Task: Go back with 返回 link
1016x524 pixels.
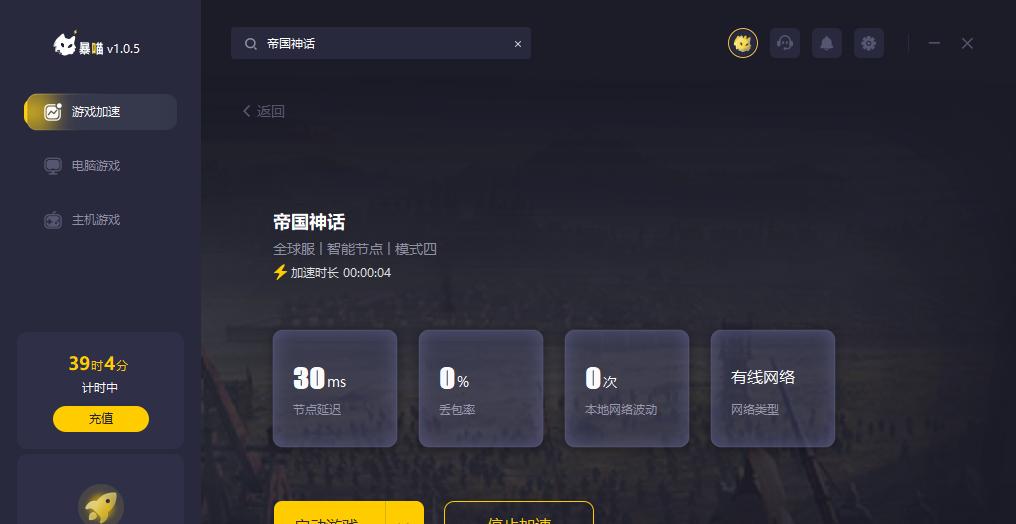Action: coord(264,111)
